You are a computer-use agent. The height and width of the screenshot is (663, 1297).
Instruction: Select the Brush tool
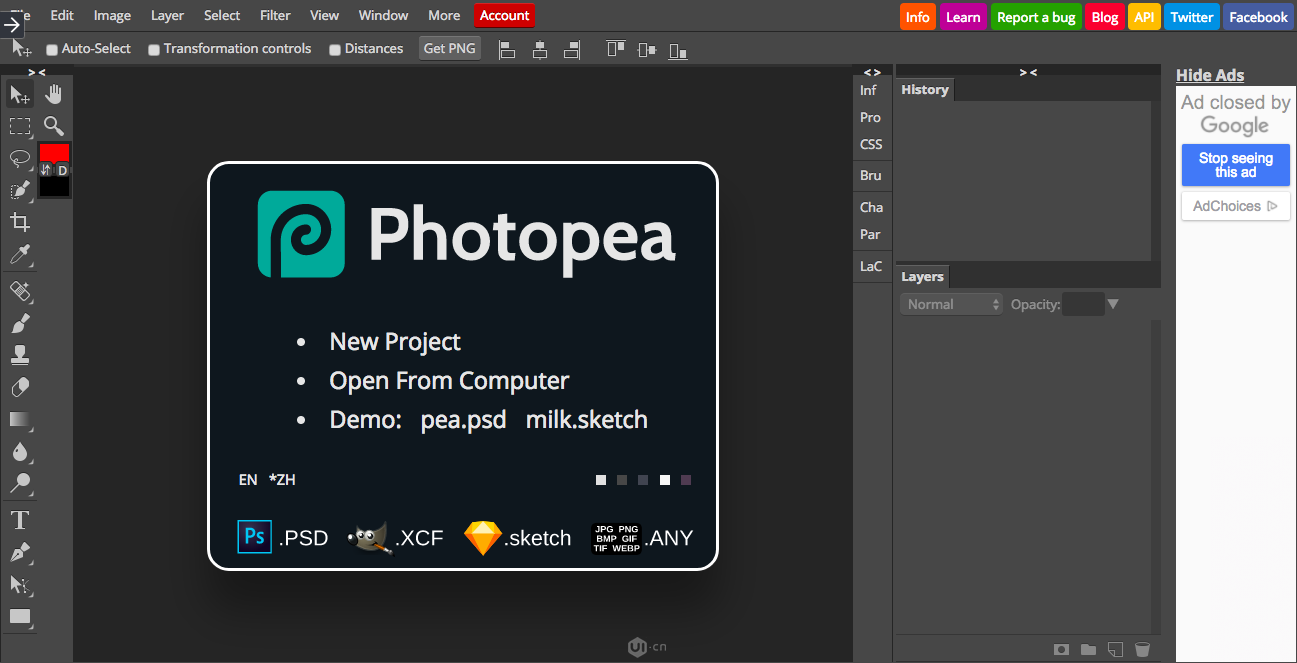20,323
